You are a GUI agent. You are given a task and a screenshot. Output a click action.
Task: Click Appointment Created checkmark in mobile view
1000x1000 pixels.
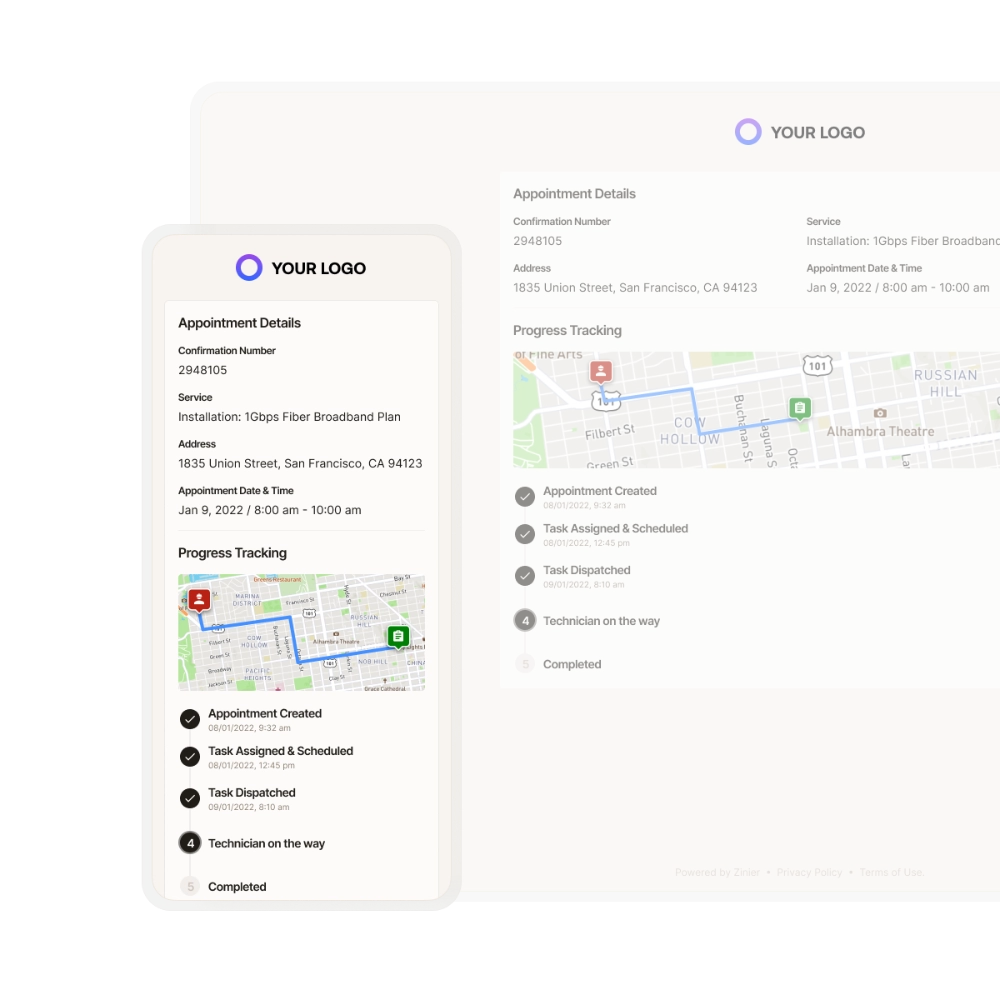189,719
